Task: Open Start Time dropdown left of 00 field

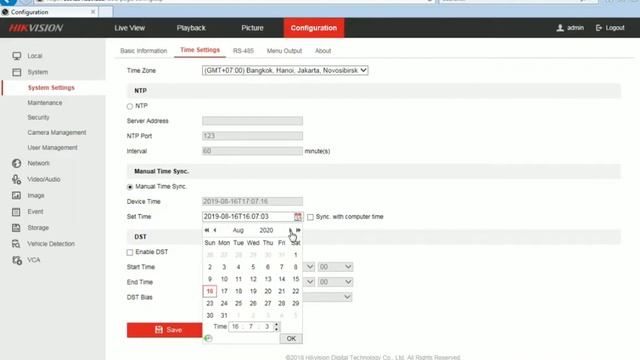Action: [x=309, y=267]
